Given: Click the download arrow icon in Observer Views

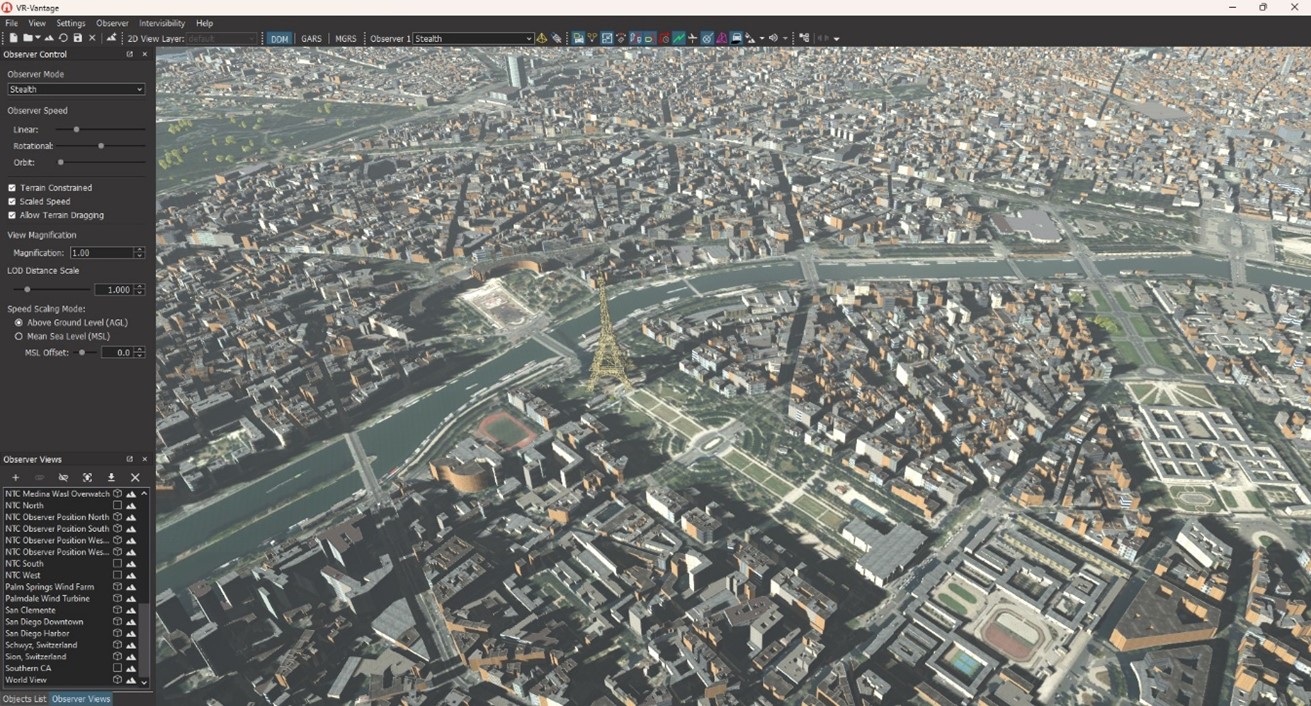Looking at the screenshot, I should (111, 478).
